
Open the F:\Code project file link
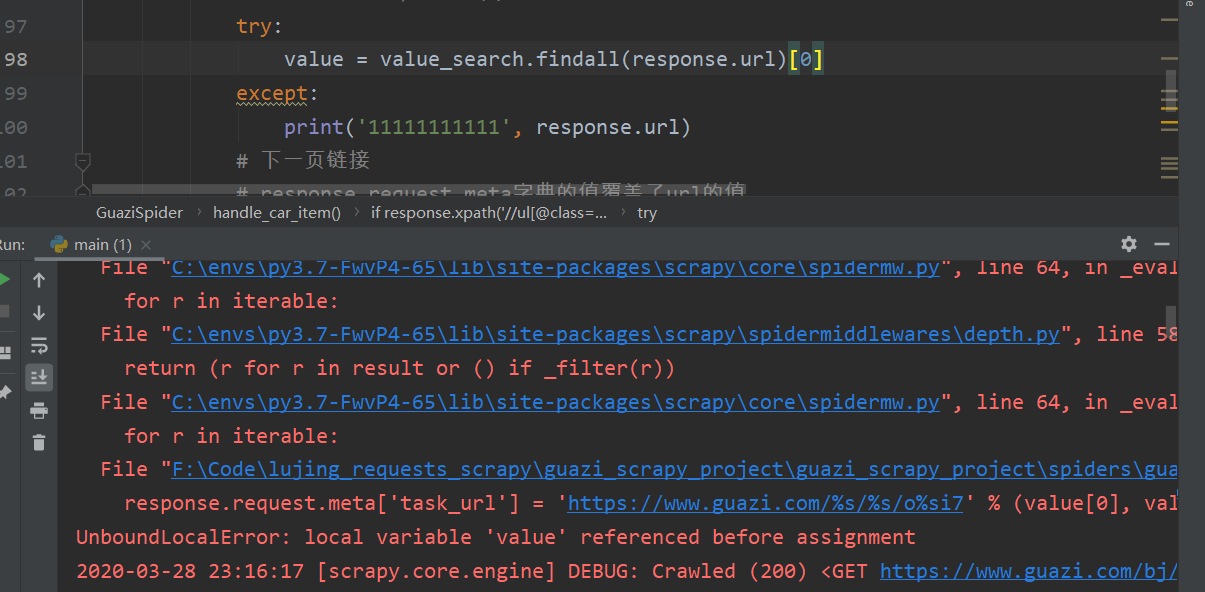tap(674, 469)
